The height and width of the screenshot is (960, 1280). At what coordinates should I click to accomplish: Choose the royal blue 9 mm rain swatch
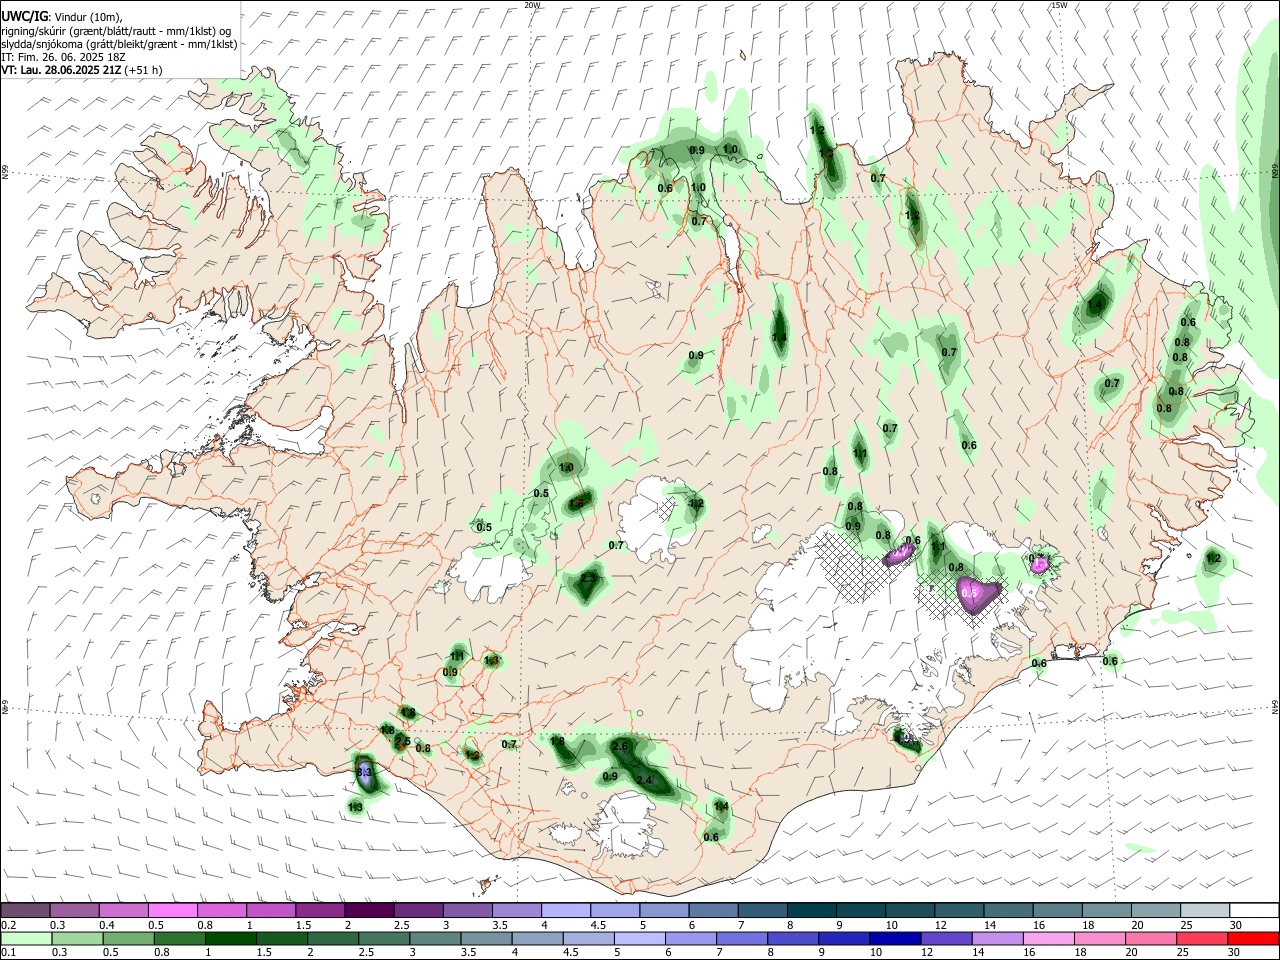[844, 939]
